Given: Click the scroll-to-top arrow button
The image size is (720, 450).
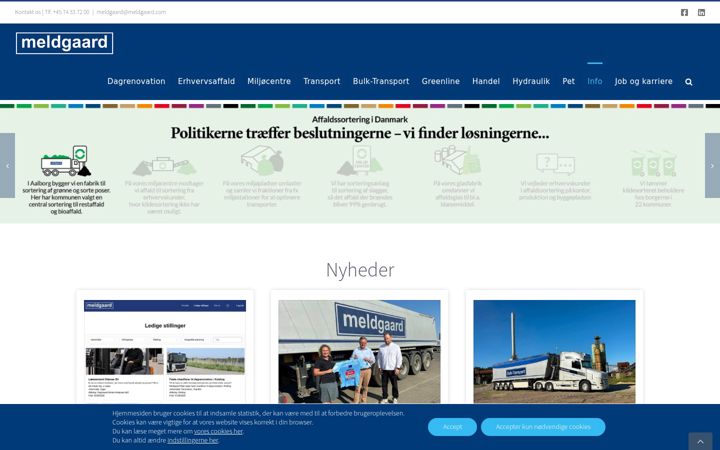Looking at the screenshot, I should pyautogui.click(x=700, y=441).
